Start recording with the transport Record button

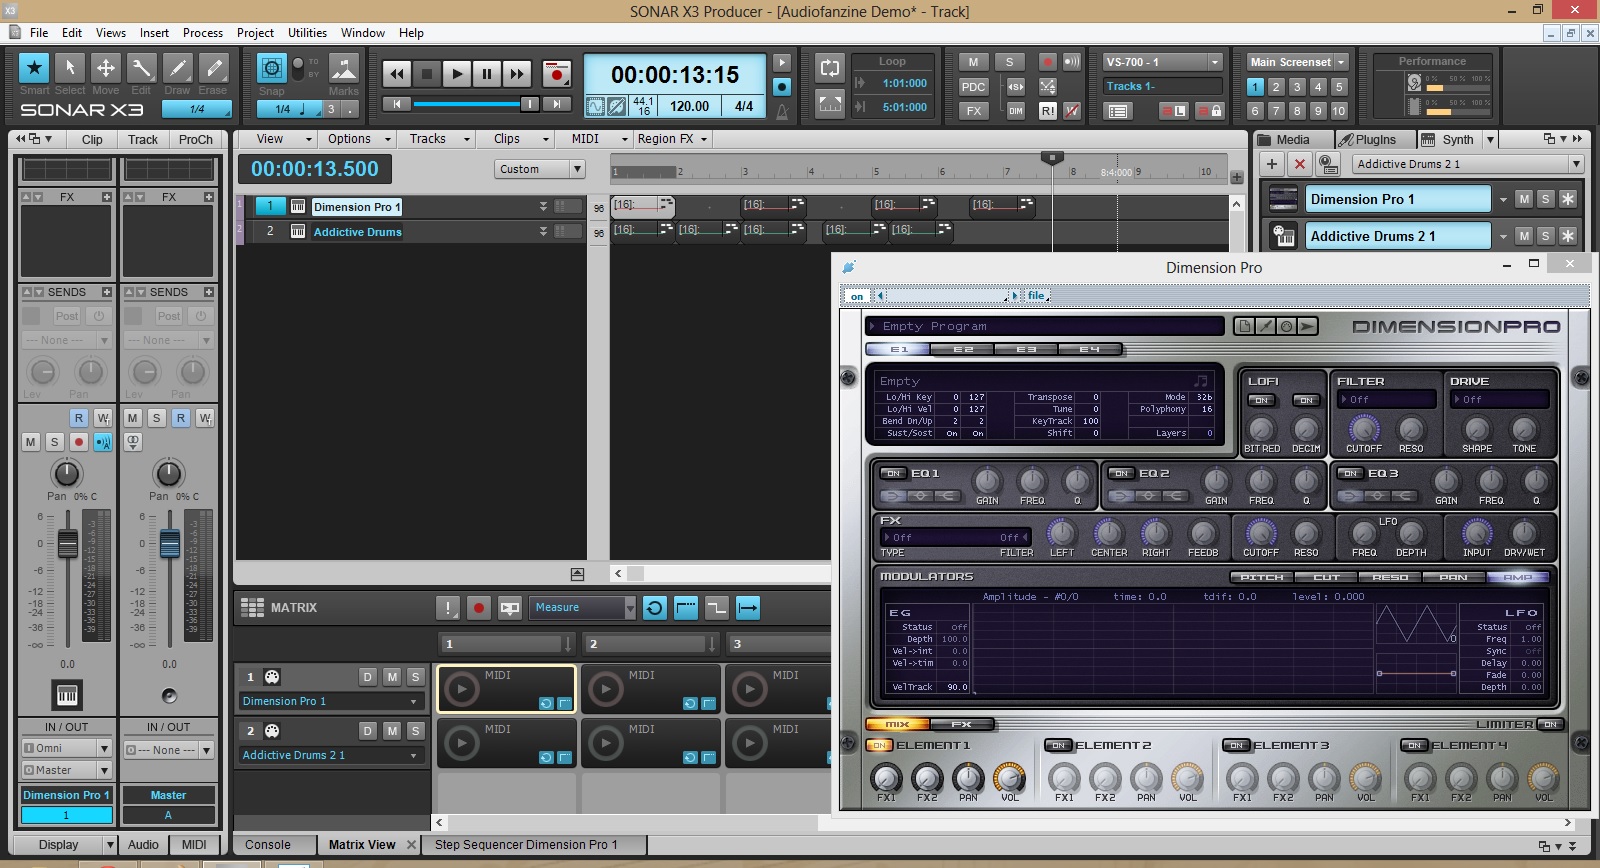click(556, 73)
